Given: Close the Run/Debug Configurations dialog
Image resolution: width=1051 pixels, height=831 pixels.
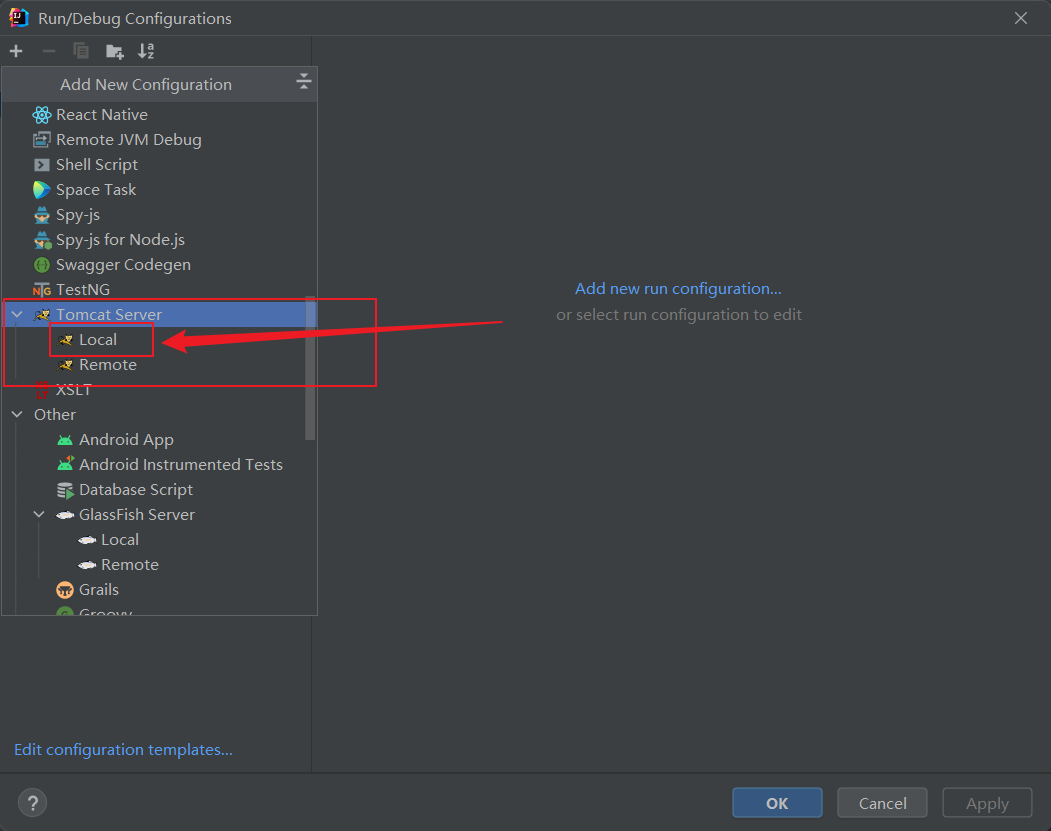Looking at the screenshot, I should [1021, 18].
